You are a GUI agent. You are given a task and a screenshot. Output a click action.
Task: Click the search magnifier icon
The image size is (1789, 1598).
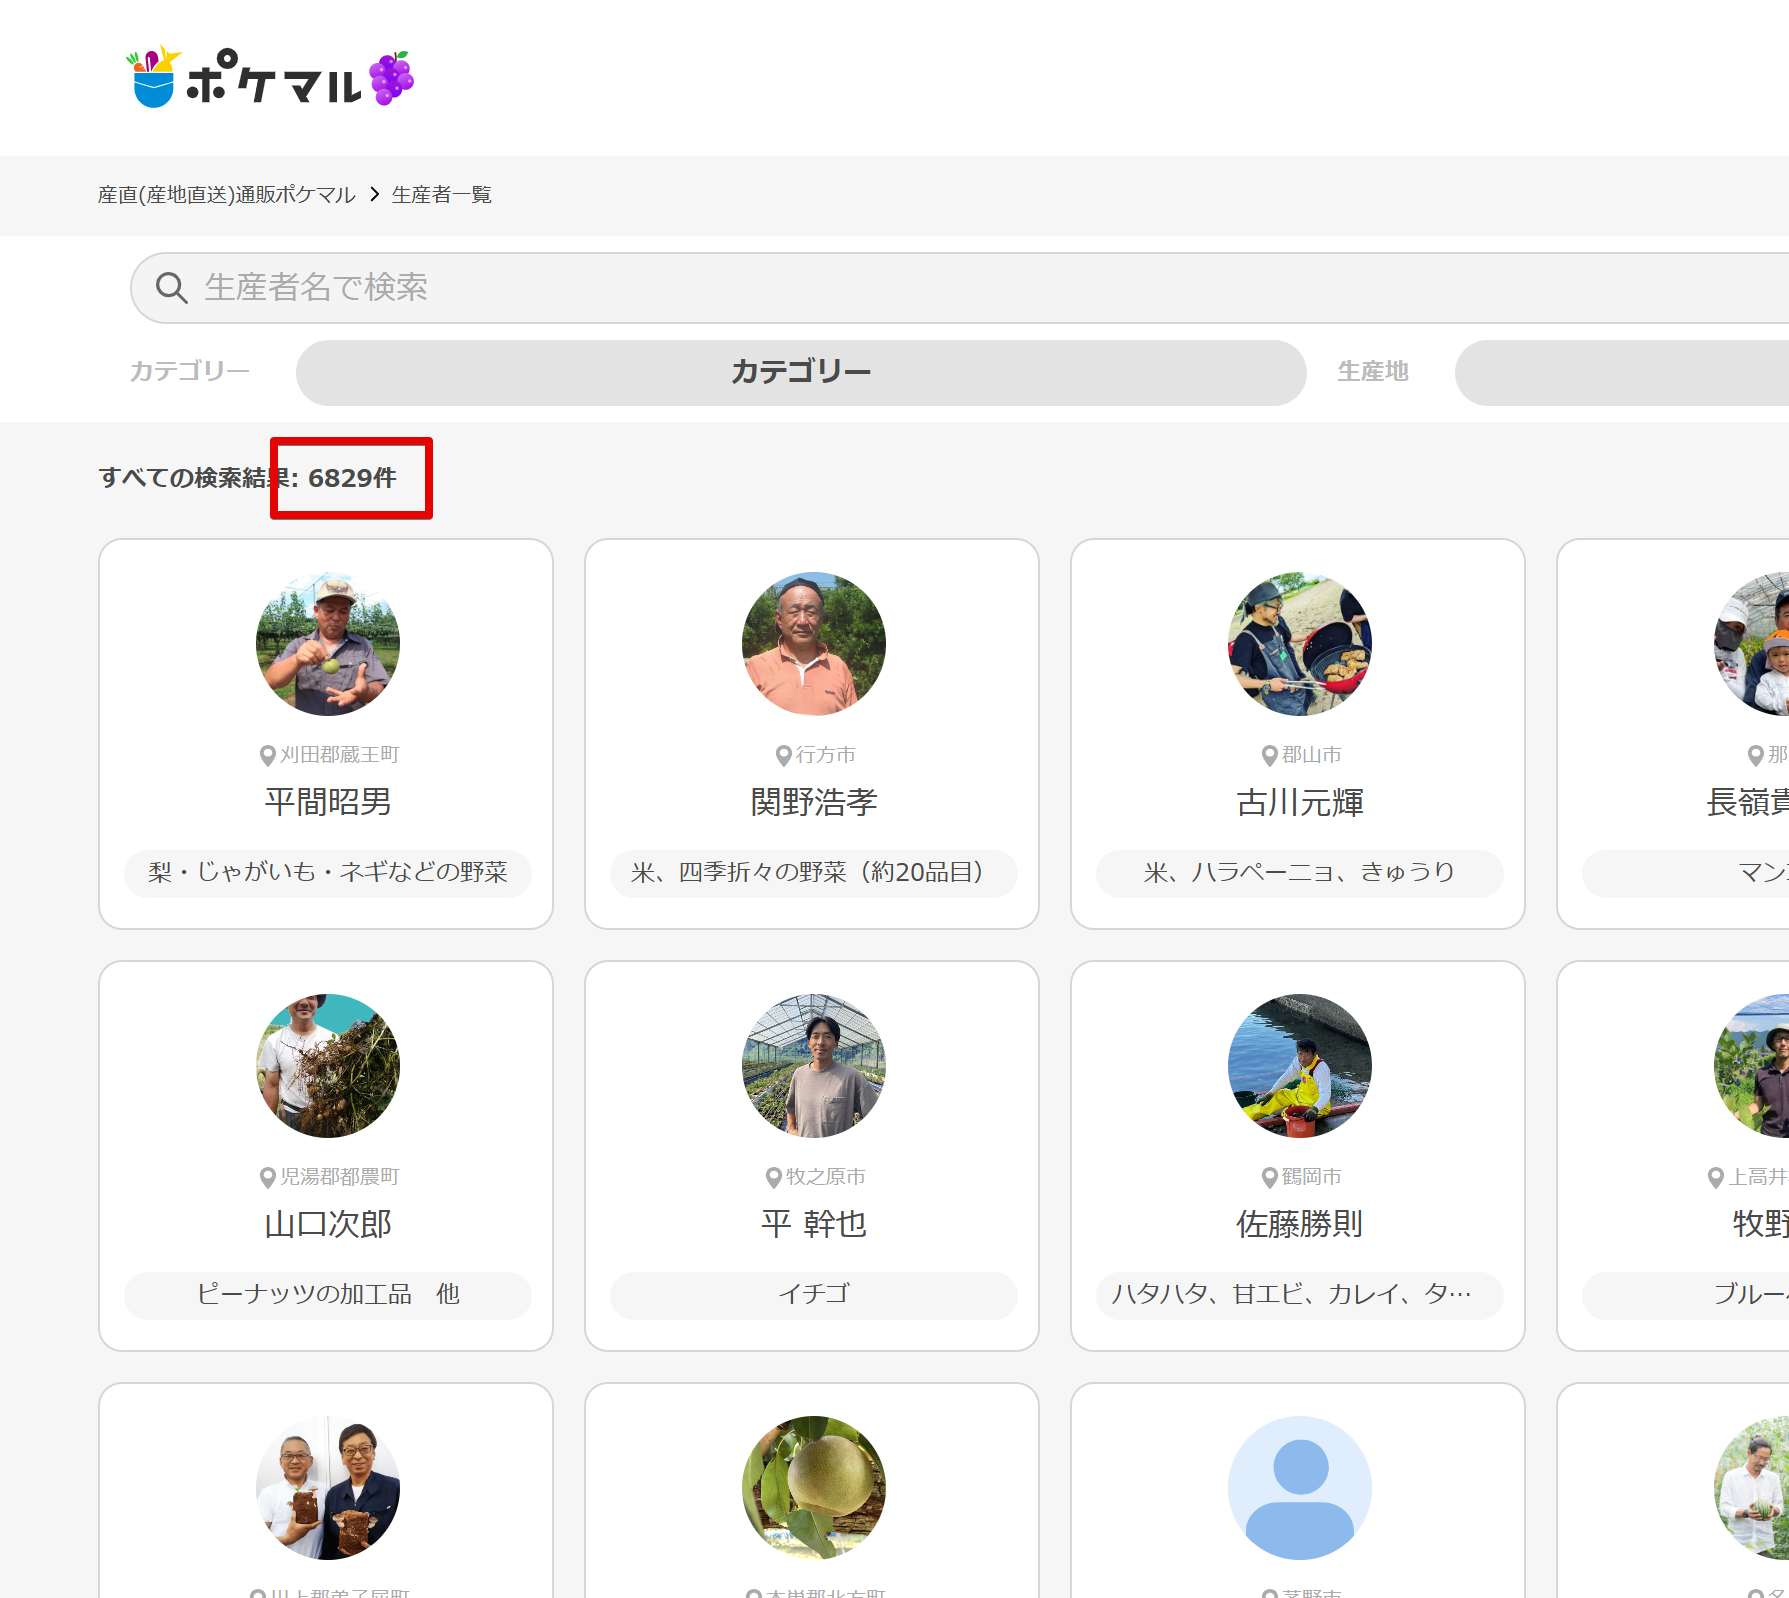(x=171, y=288)
